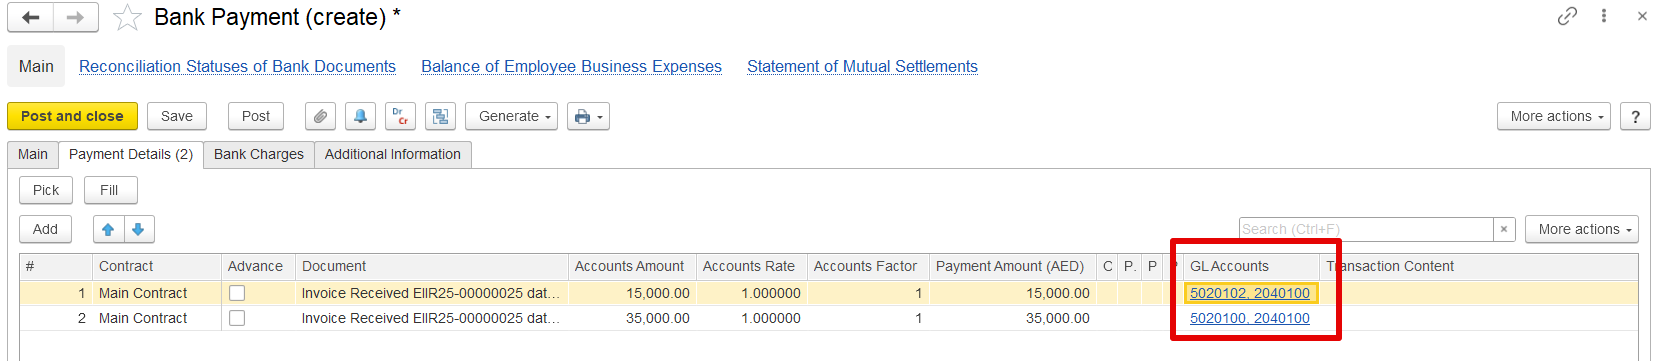Open table More actions dropdown
Screen dimensions: 1660x361
point(1582,229)
